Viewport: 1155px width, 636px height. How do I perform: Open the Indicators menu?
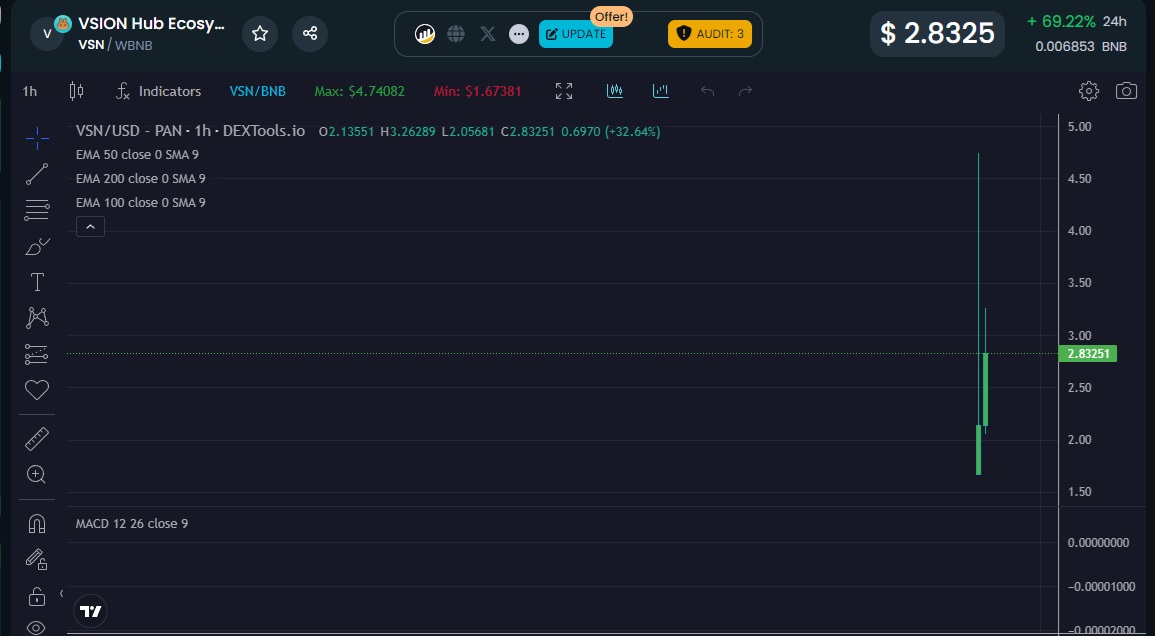[x=158, y=90]
